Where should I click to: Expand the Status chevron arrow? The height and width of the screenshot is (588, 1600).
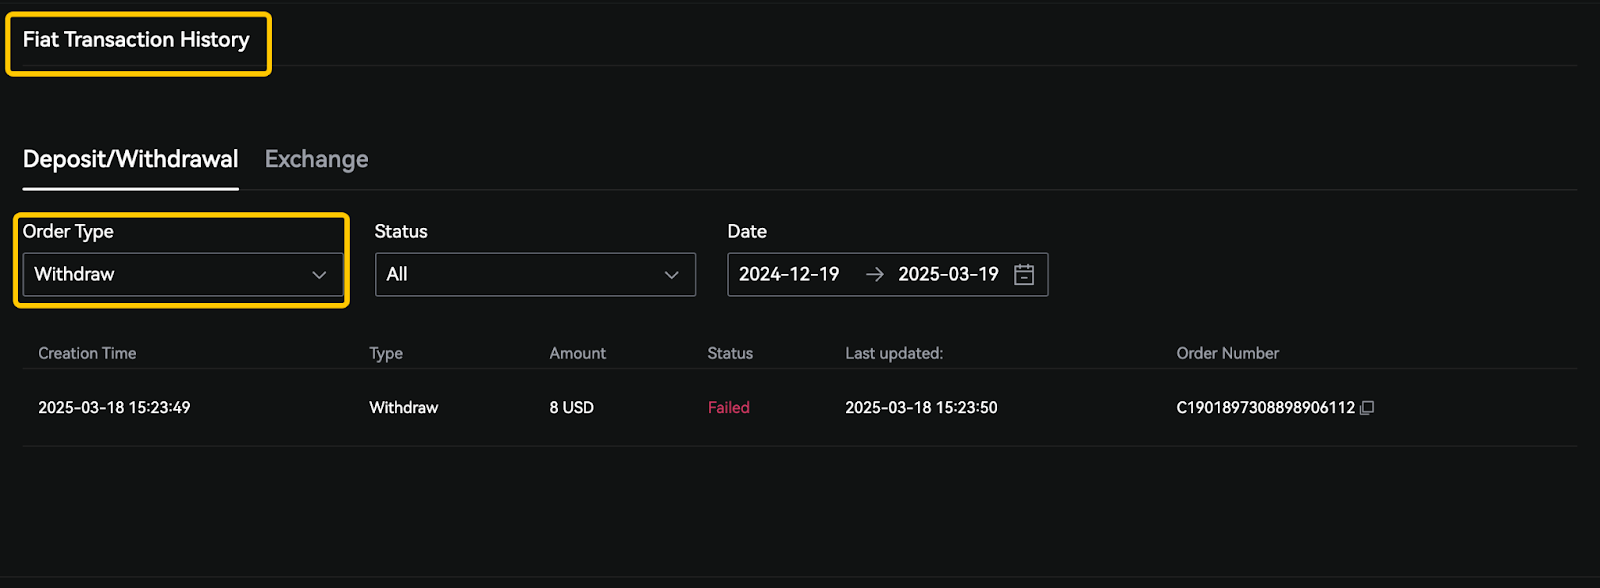[x=672, y=275]
